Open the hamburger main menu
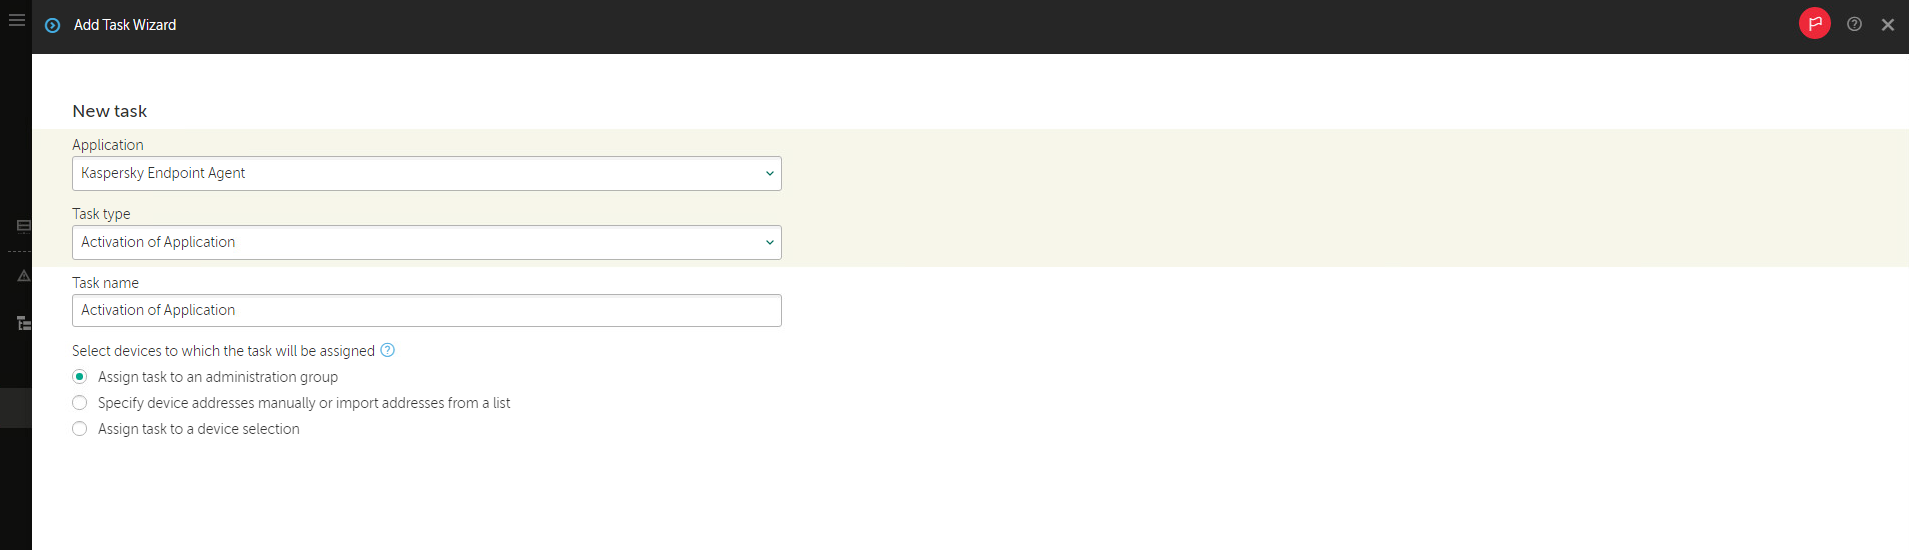Screen dimensions: 1909x550 tap(16, 20)
